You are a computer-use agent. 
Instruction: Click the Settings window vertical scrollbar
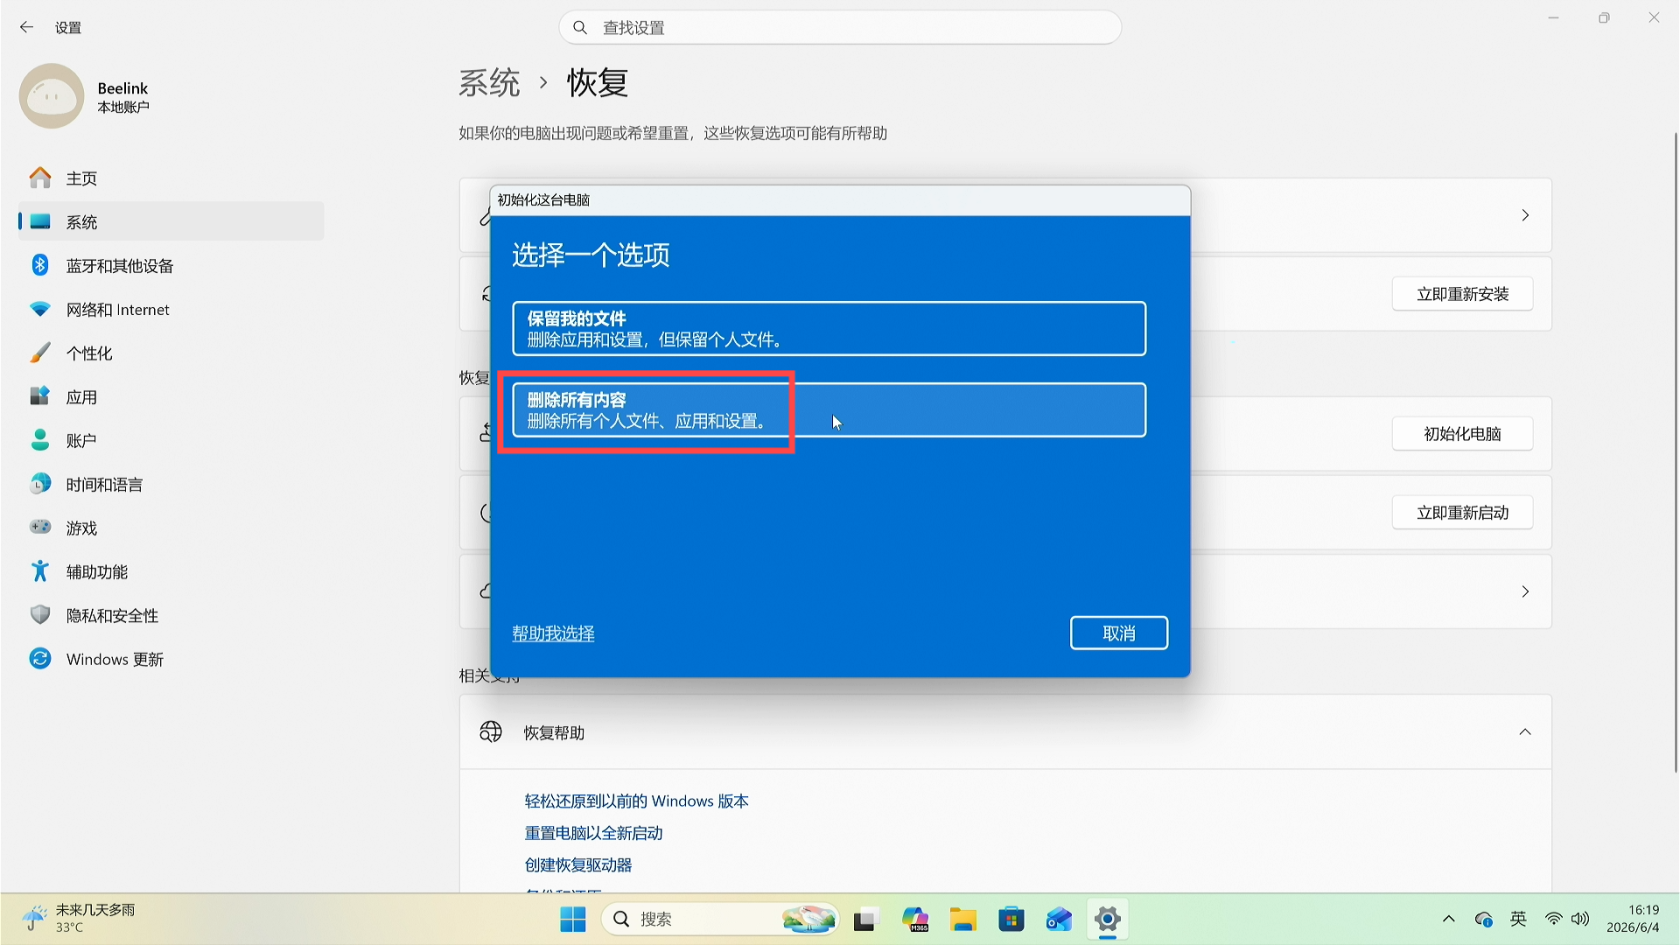1676,451
